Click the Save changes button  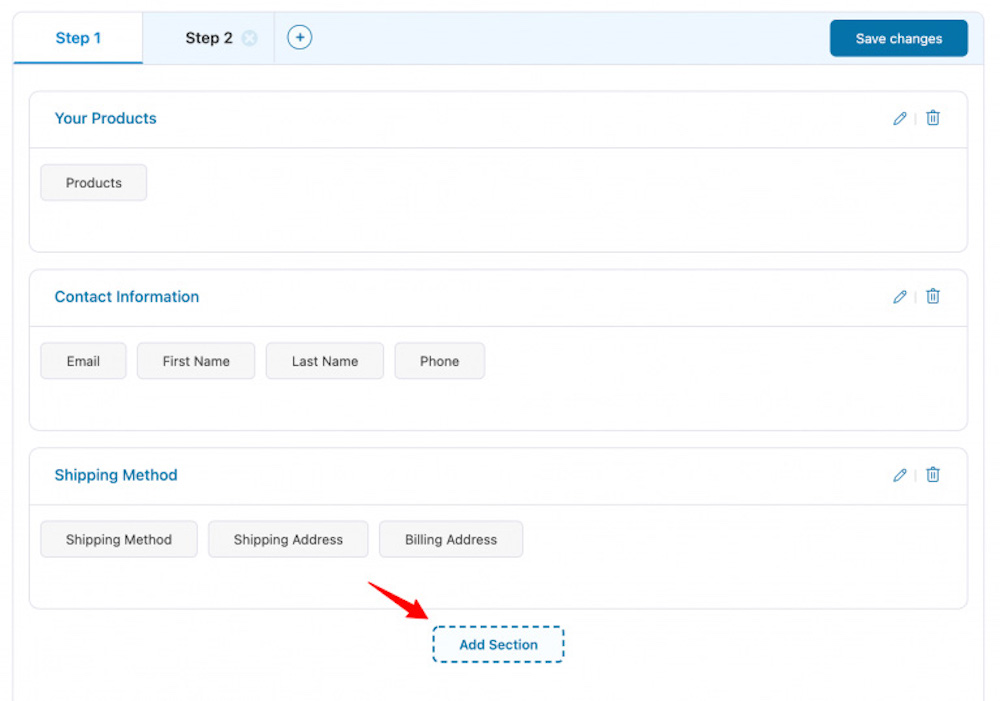click(899, 38)
